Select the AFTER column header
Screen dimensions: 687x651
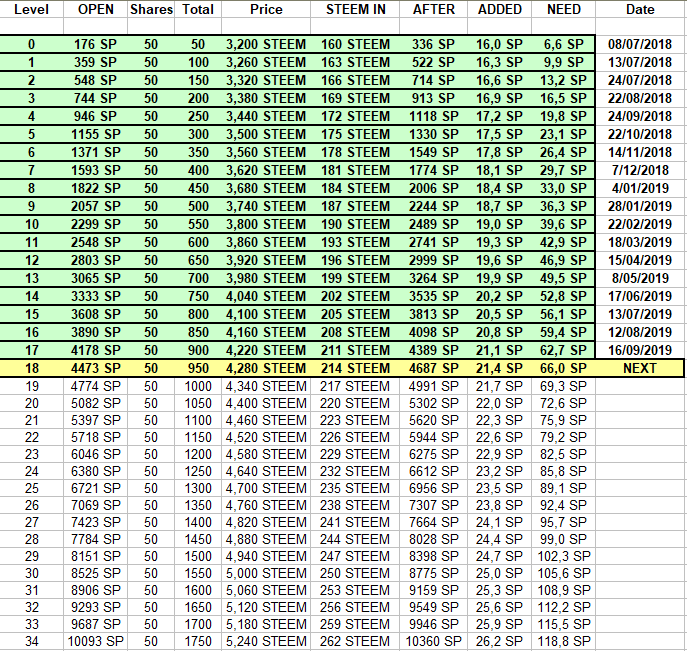[433, 9]
